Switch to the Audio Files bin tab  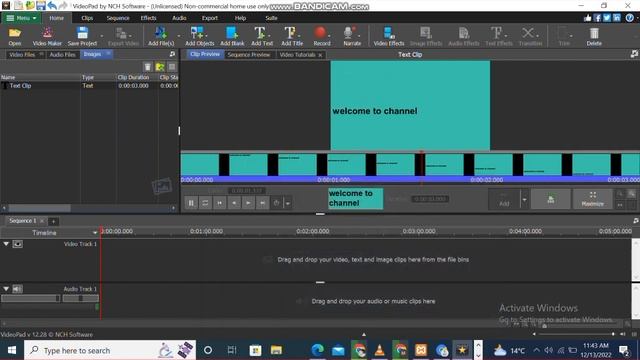point(62,54)
